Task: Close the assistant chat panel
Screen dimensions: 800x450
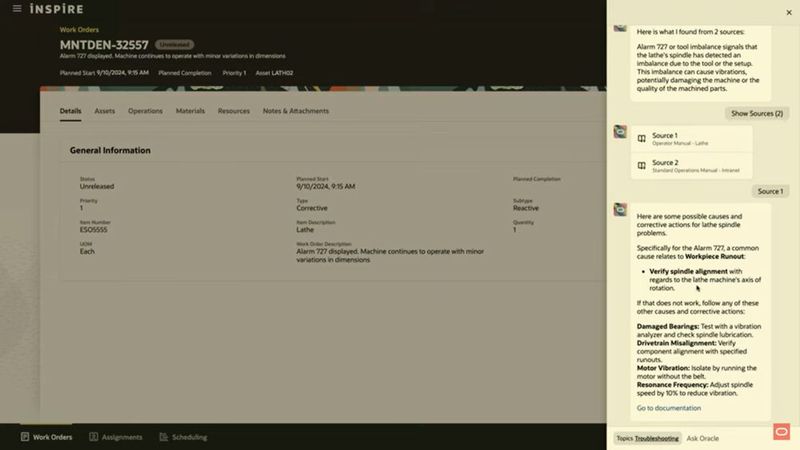Action: point(789,12)
